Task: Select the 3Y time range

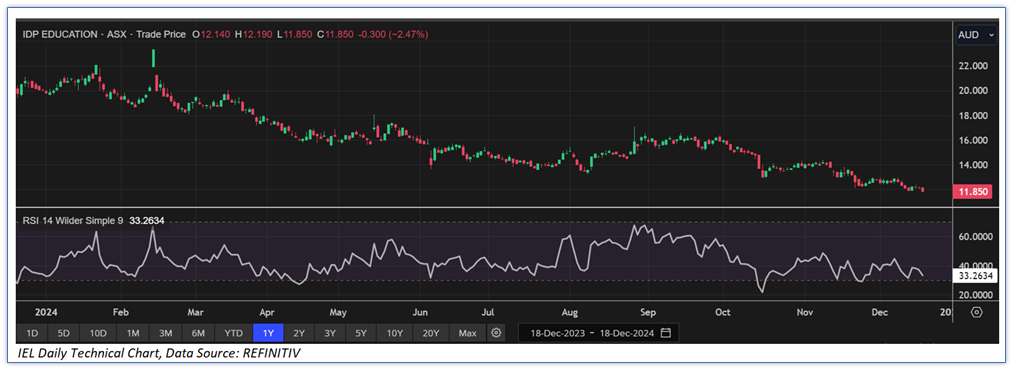Action: click(x=330, y=333)
